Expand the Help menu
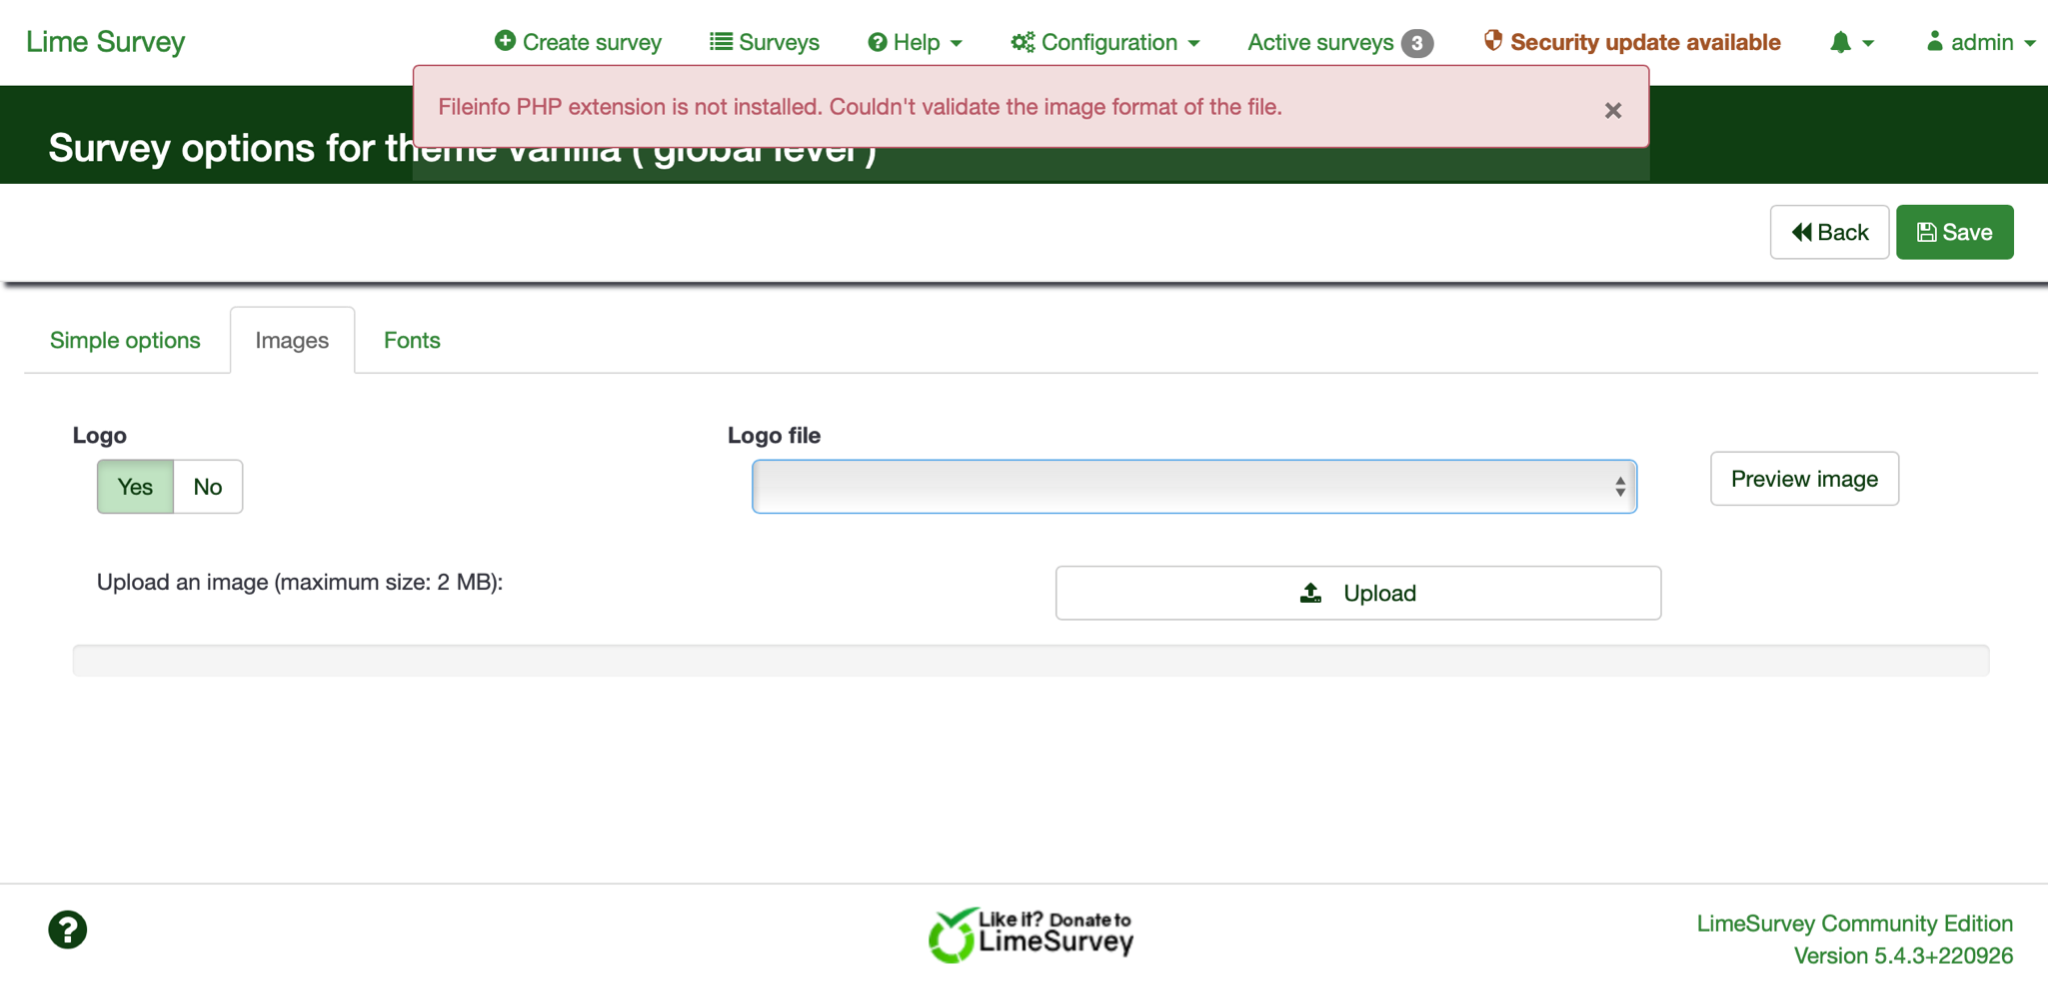 (916, 42)
